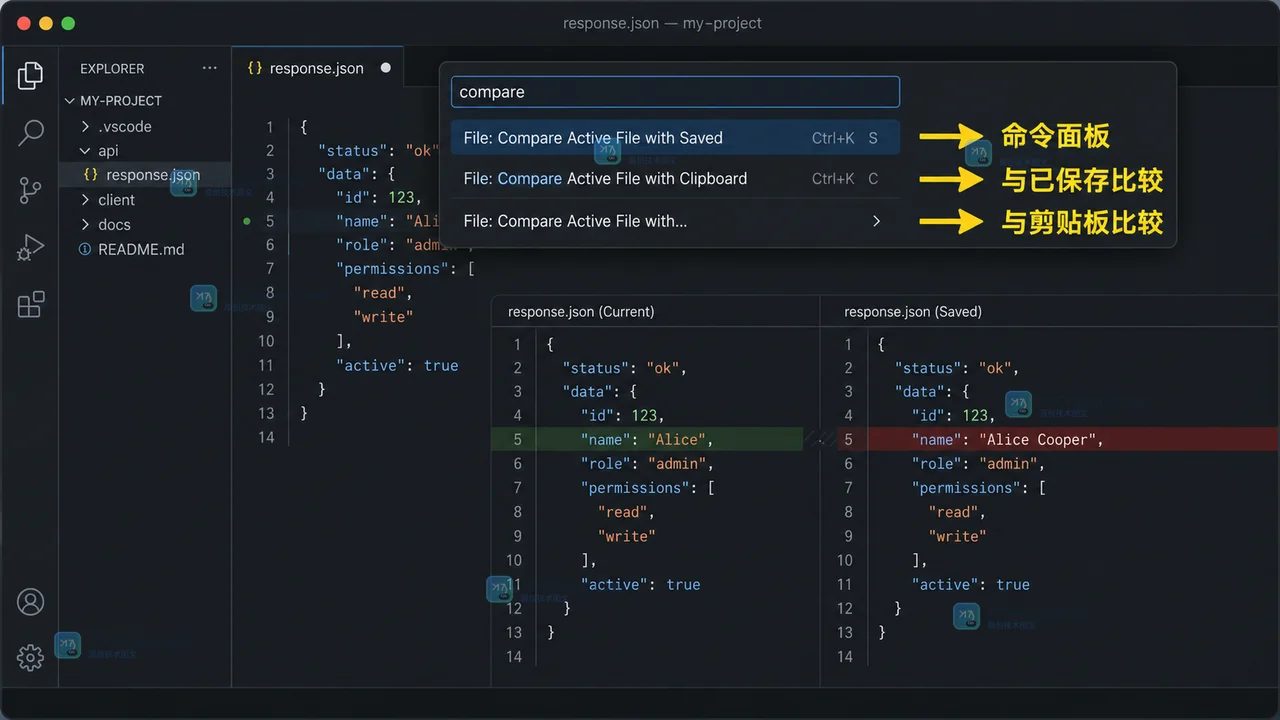
Task: Click Ctrl+K C shortcut label
Action: (x=845, y=179)
